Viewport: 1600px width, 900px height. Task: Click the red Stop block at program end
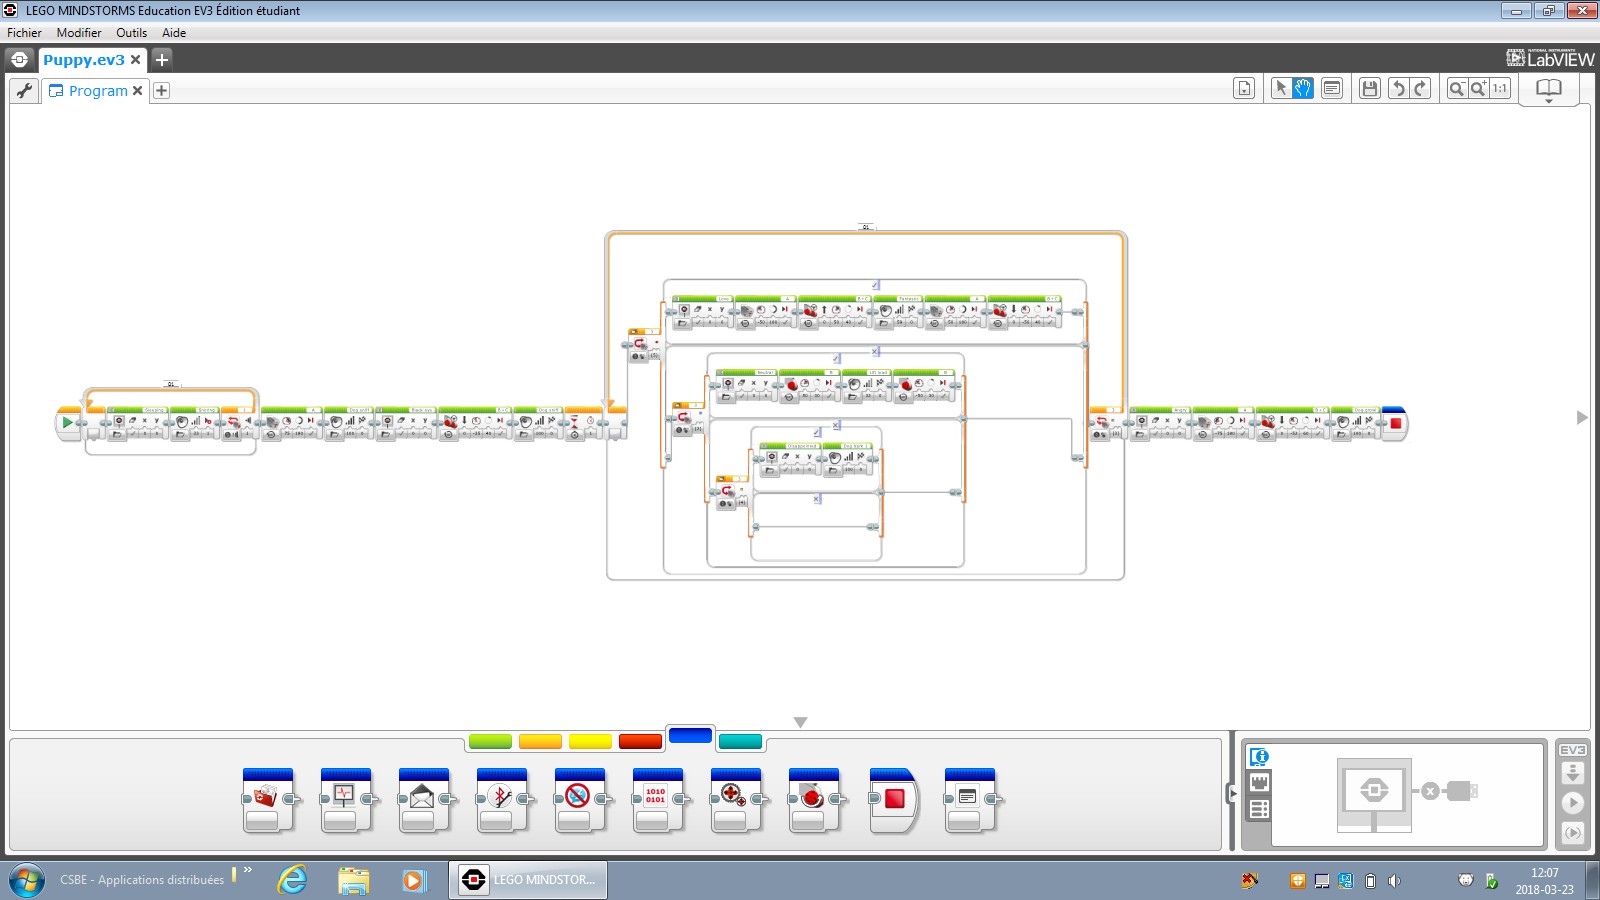1395,423
